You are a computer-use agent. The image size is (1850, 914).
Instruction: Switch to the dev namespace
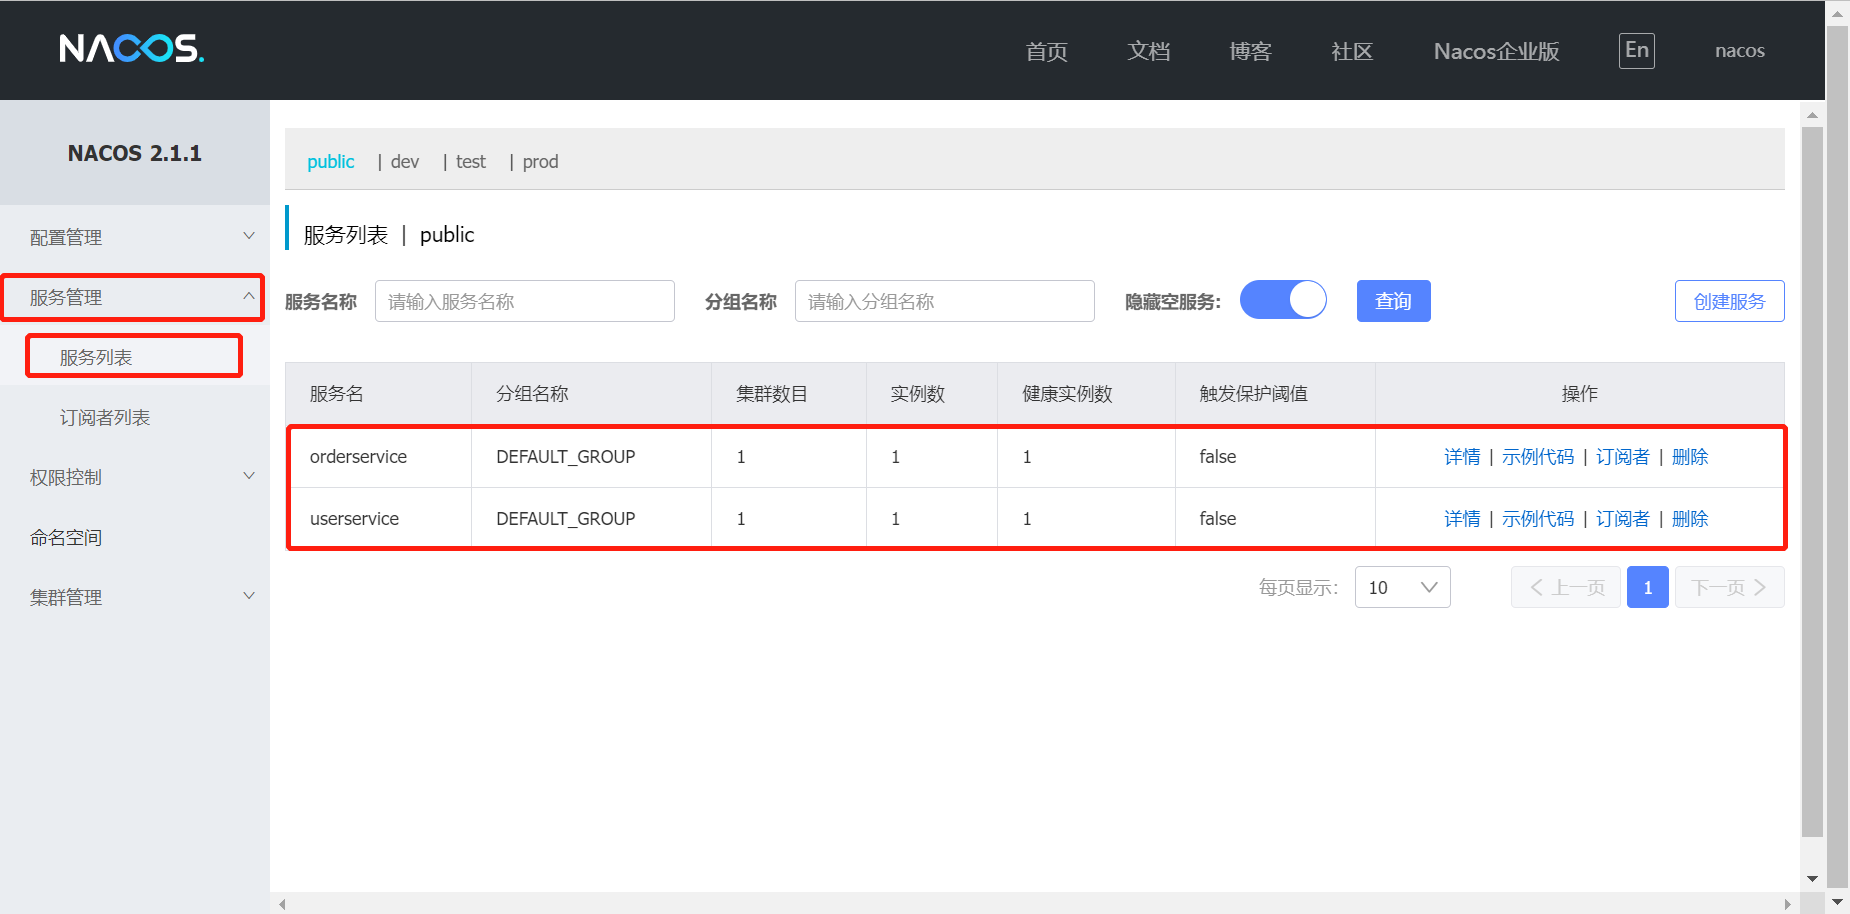coord(405,161)
